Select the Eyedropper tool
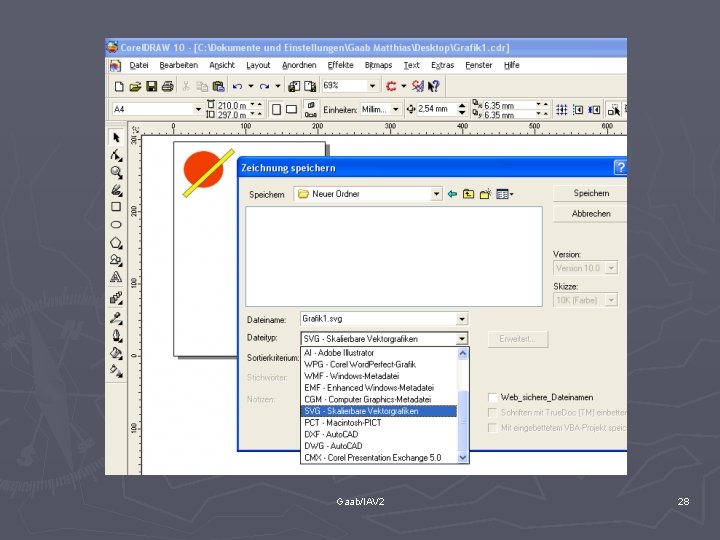The height and width of the screenshot is (540, 720). coord(116,318)
